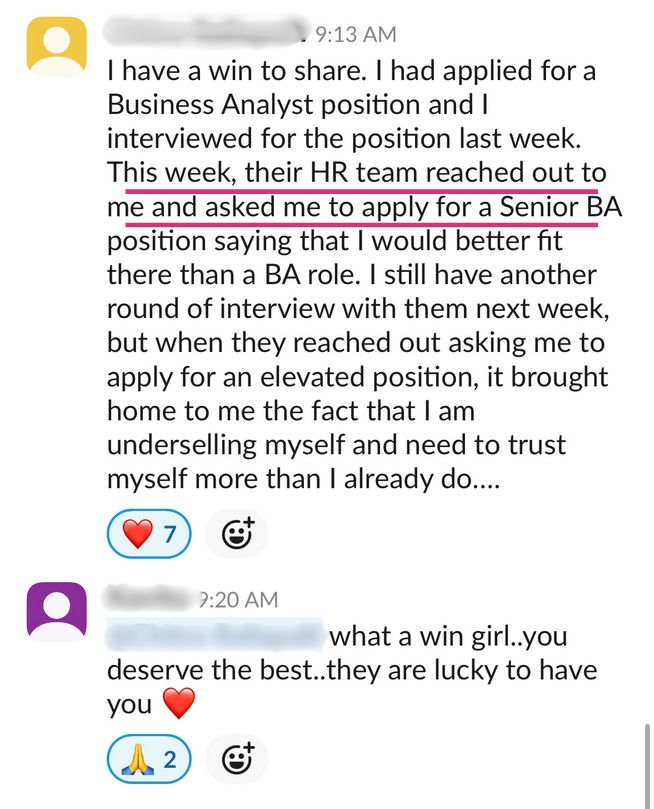
Task: Click the red heart emoji ending the reply
Action: click(177, 705)
